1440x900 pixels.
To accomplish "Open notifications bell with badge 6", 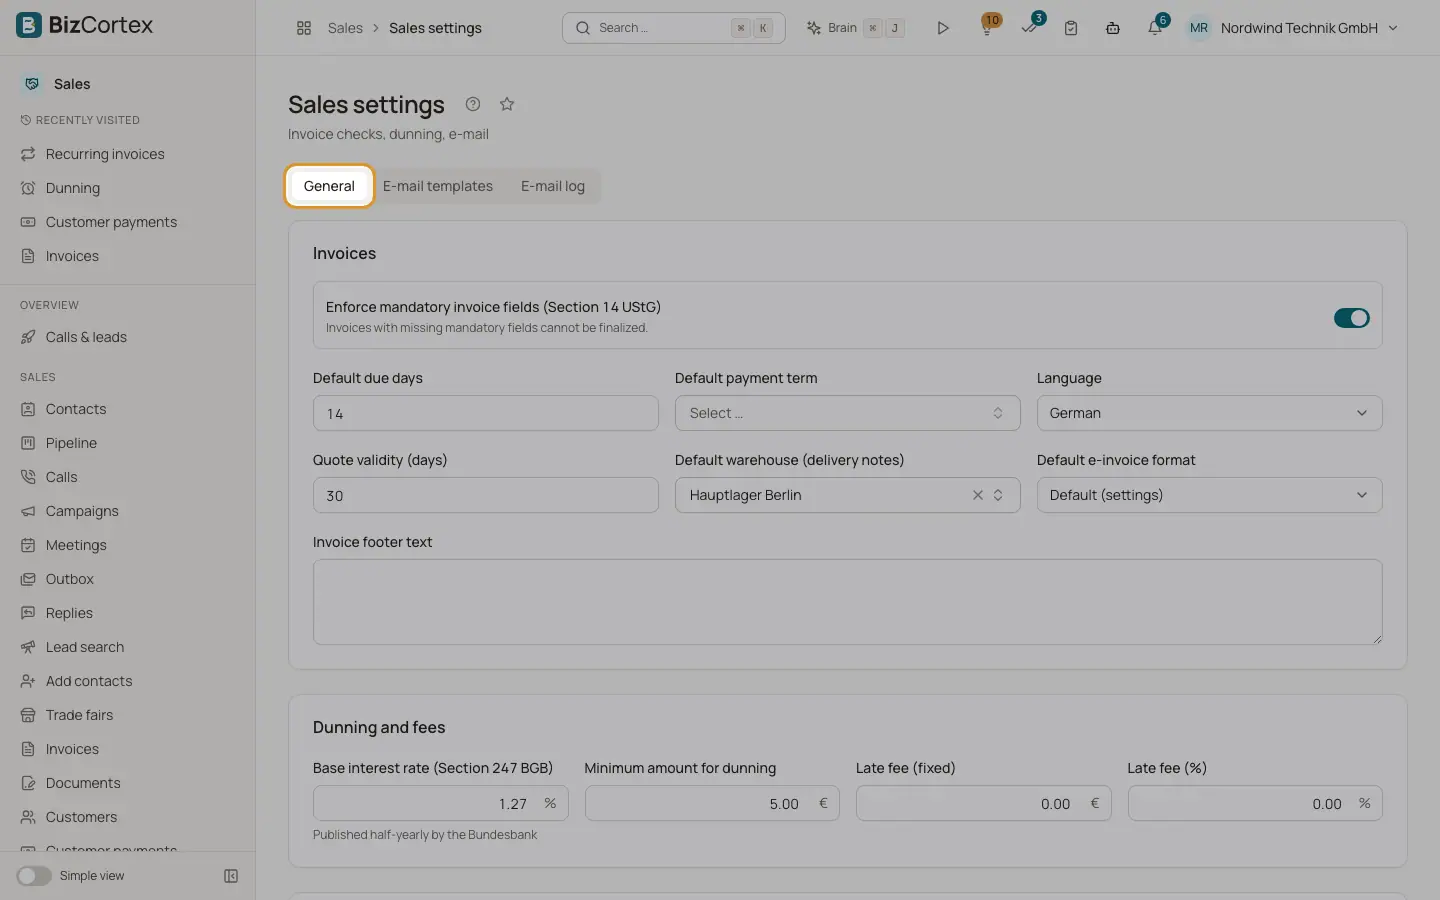I will (x=1156, y=27).
